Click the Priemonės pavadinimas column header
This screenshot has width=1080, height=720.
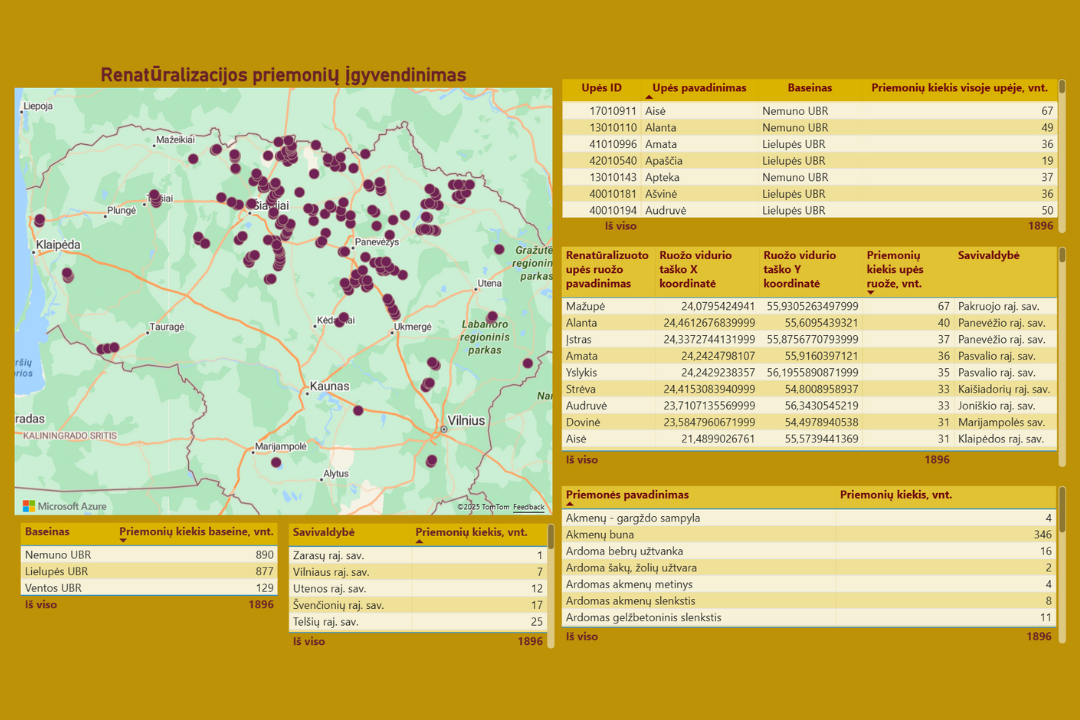(627, 495)
